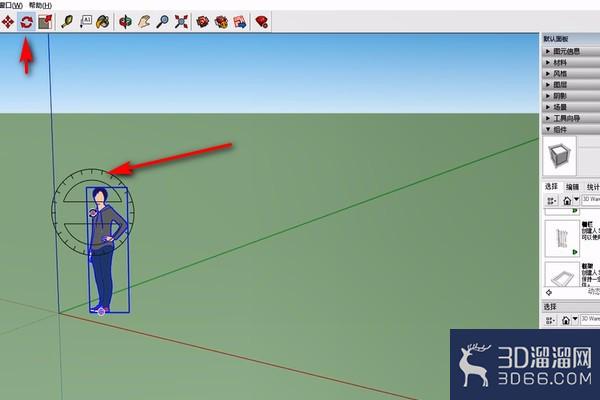Open the 帮助(H) menu

[40, 5]
